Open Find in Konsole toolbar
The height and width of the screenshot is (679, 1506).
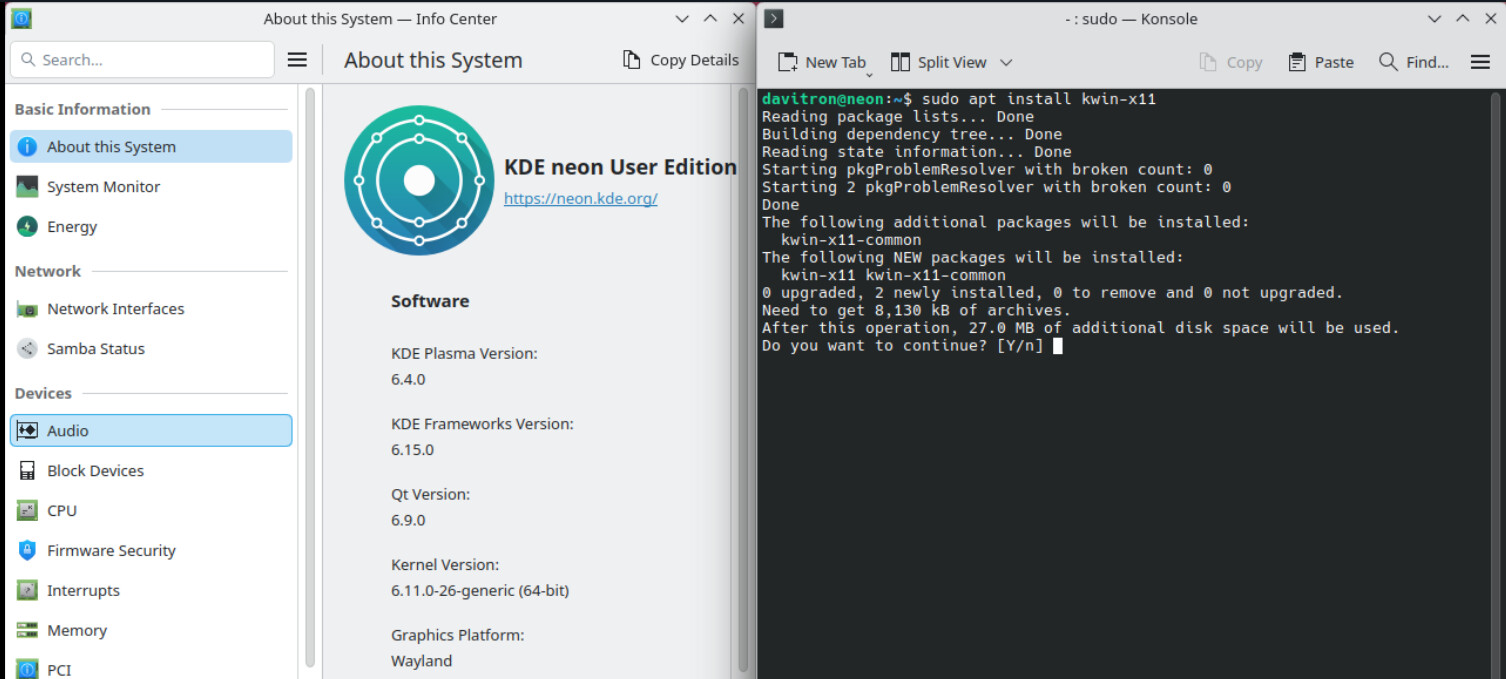click(1414, 62)
